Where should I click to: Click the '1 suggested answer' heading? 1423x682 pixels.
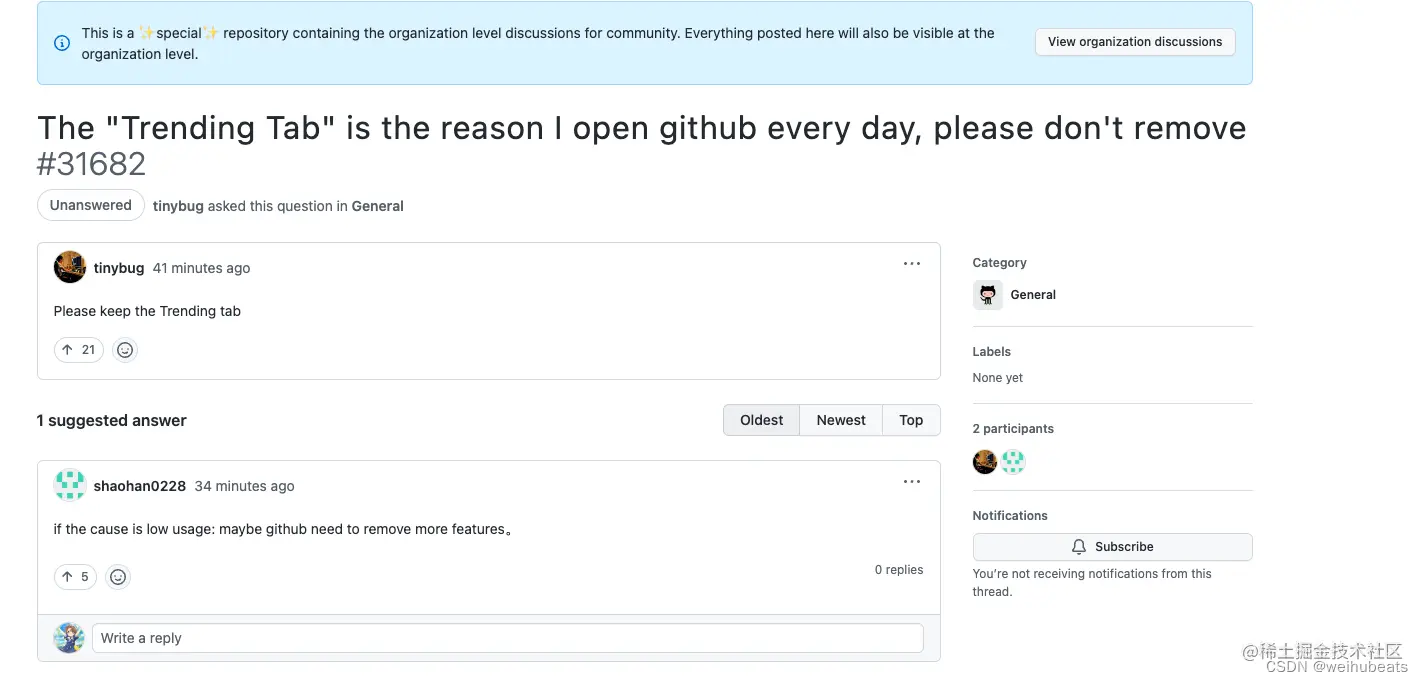(x=112, y=421)
